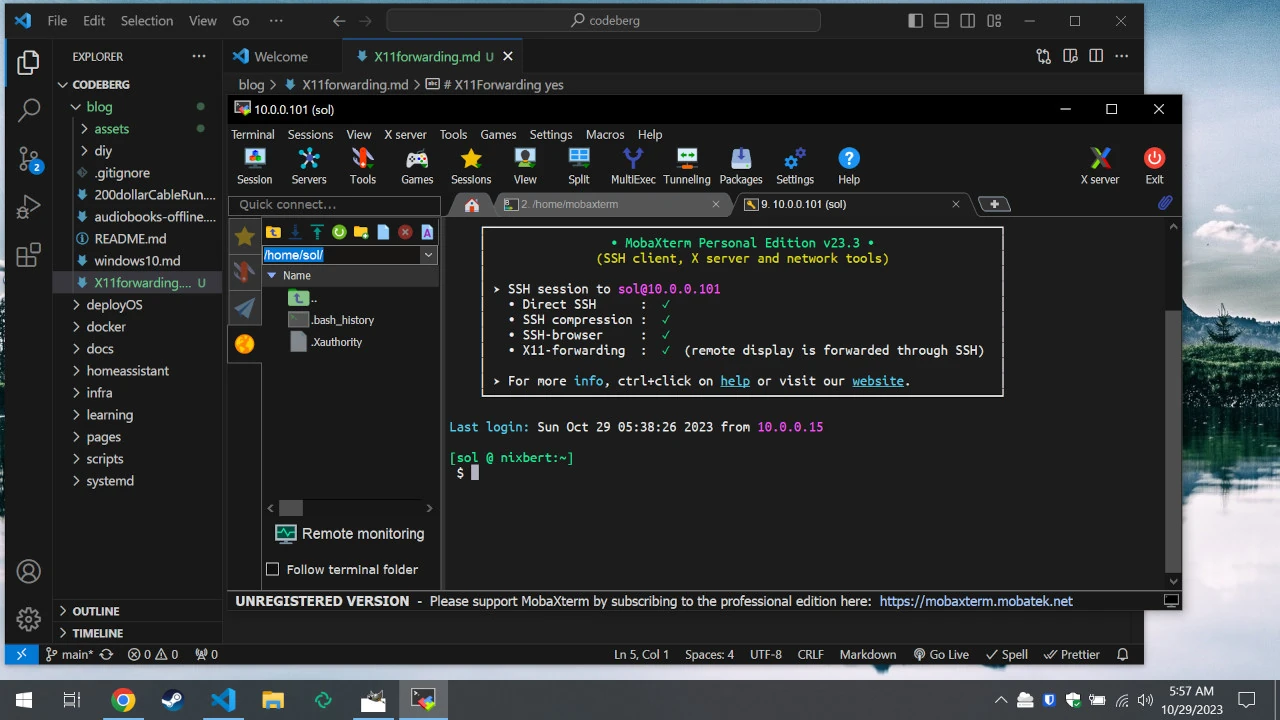Open VS Code Search in activity bar

(28, 110)
